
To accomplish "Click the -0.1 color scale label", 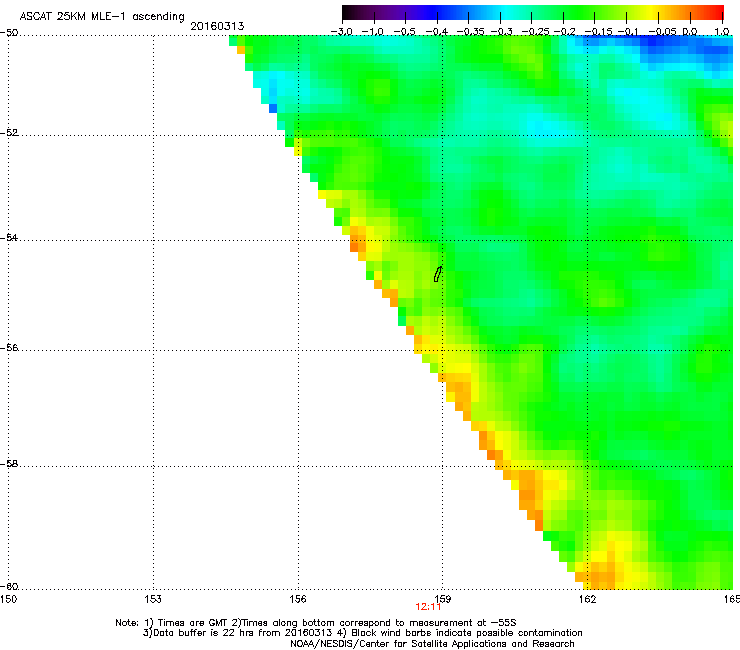I will pyautogui.click(x=628, y=32).
